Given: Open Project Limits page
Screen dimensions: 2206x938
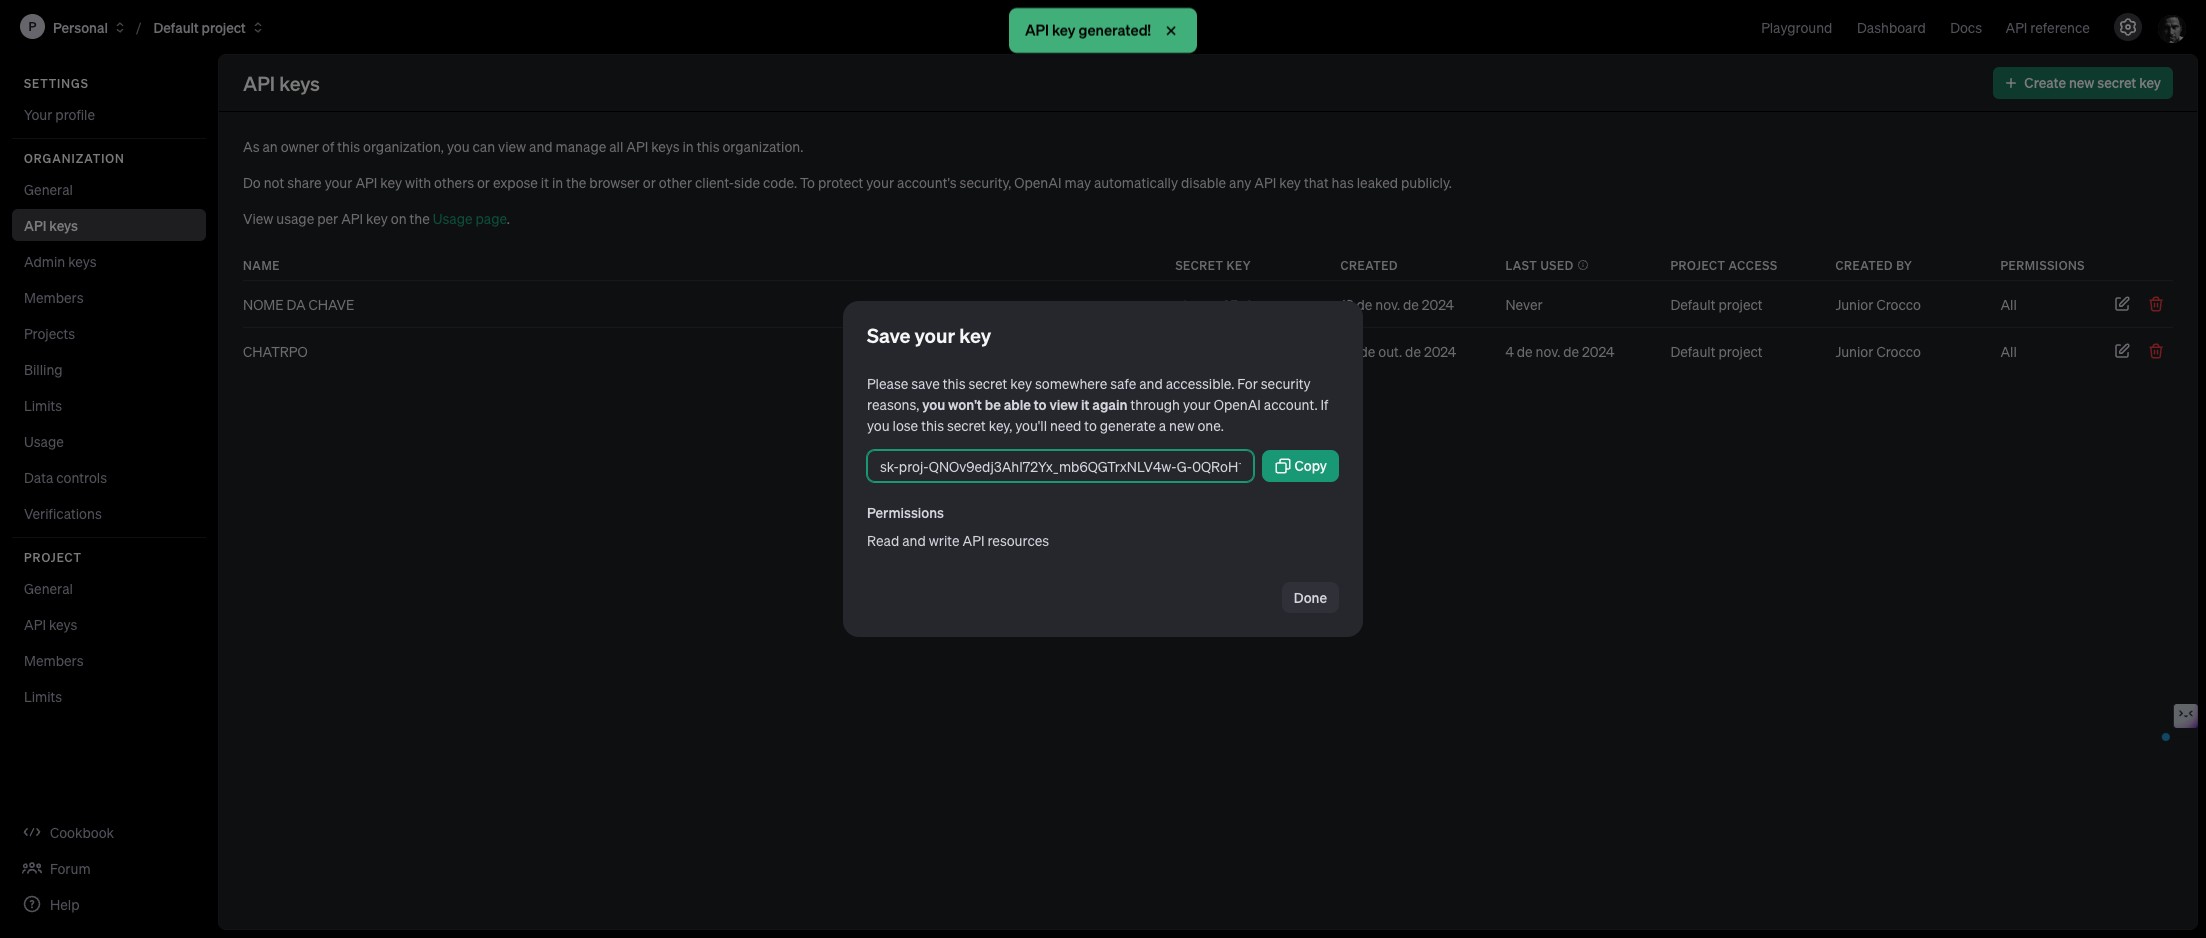Looking at the screenshot, I should (109, 697).
